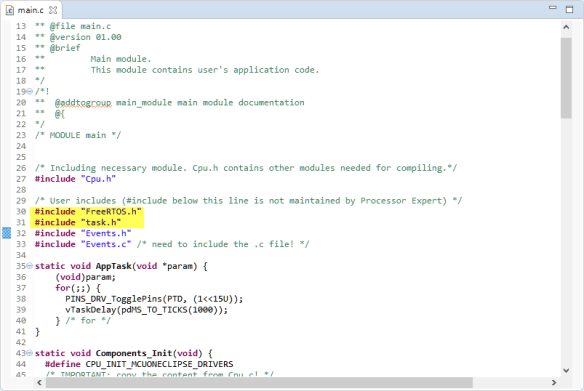Maximize the editor pane
The height and width of the screenshot is (391, 584).
tap(569, 9)
